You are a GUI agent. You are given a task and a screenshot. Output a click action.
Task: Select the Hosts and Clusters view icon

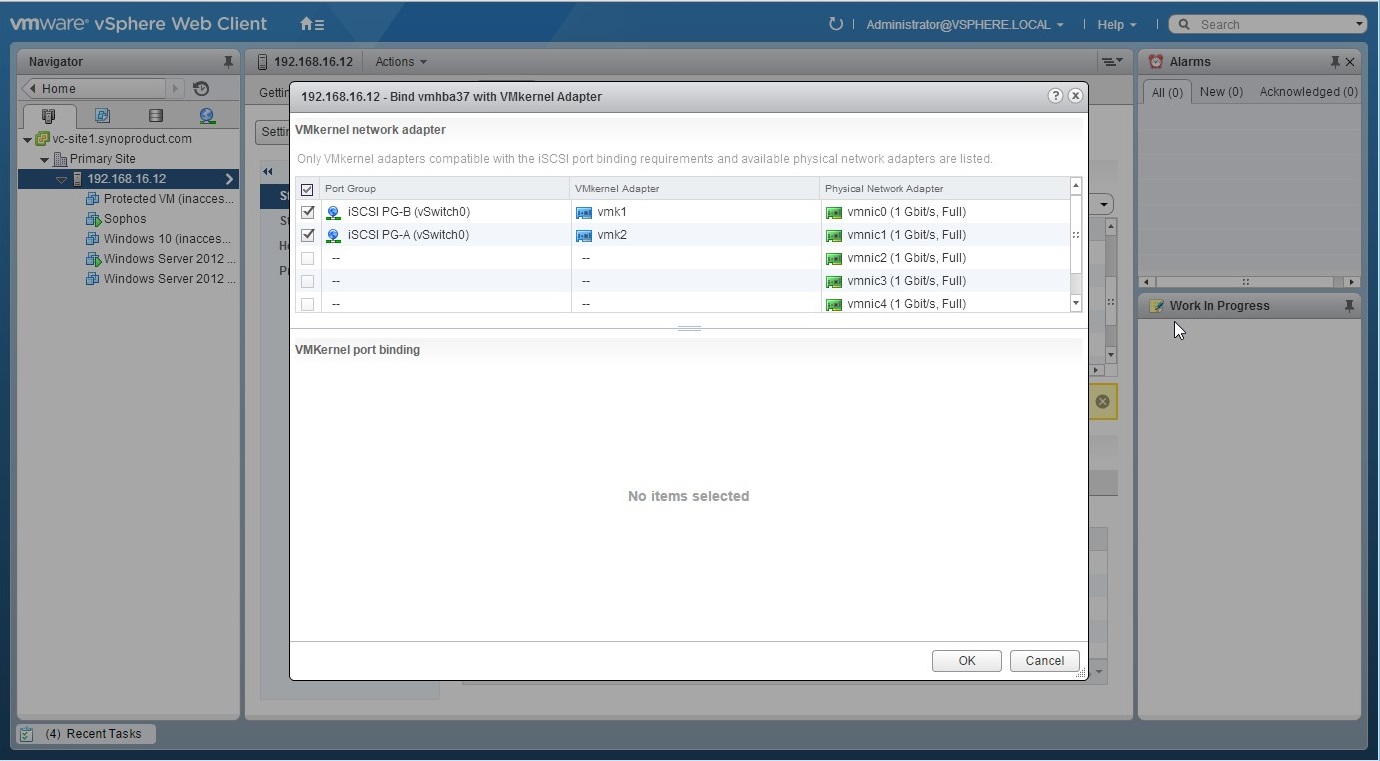(x=49, y=115)
